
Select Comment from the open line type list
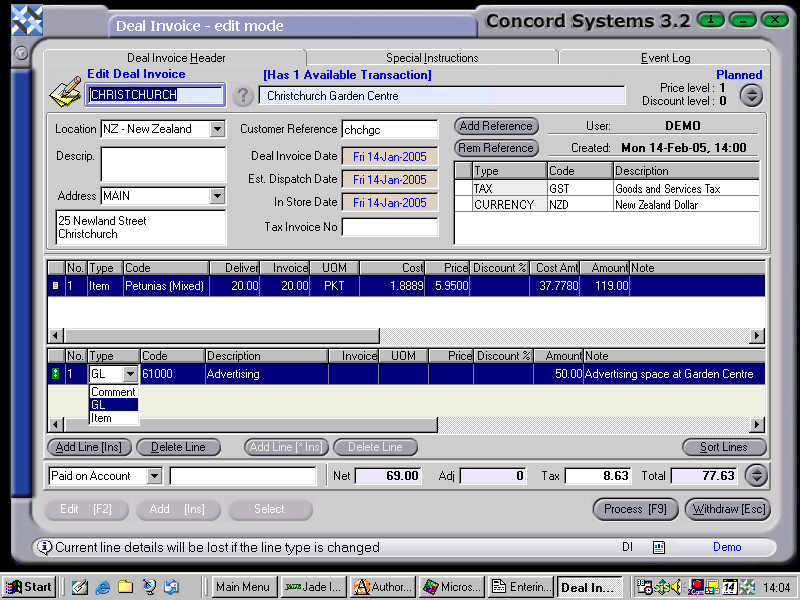point(113,393)
